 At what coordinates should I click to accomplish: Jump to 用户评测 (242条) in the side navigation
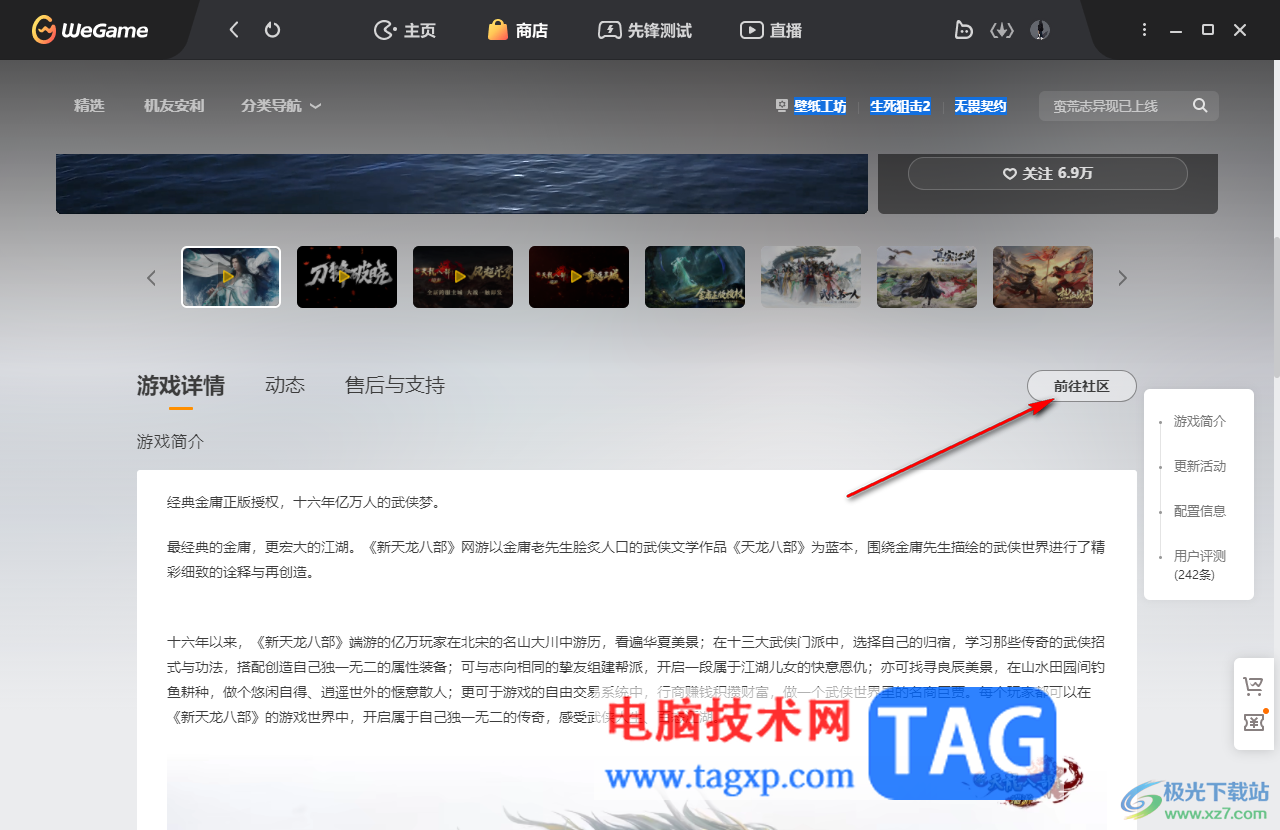click(x=1199, y=565)
